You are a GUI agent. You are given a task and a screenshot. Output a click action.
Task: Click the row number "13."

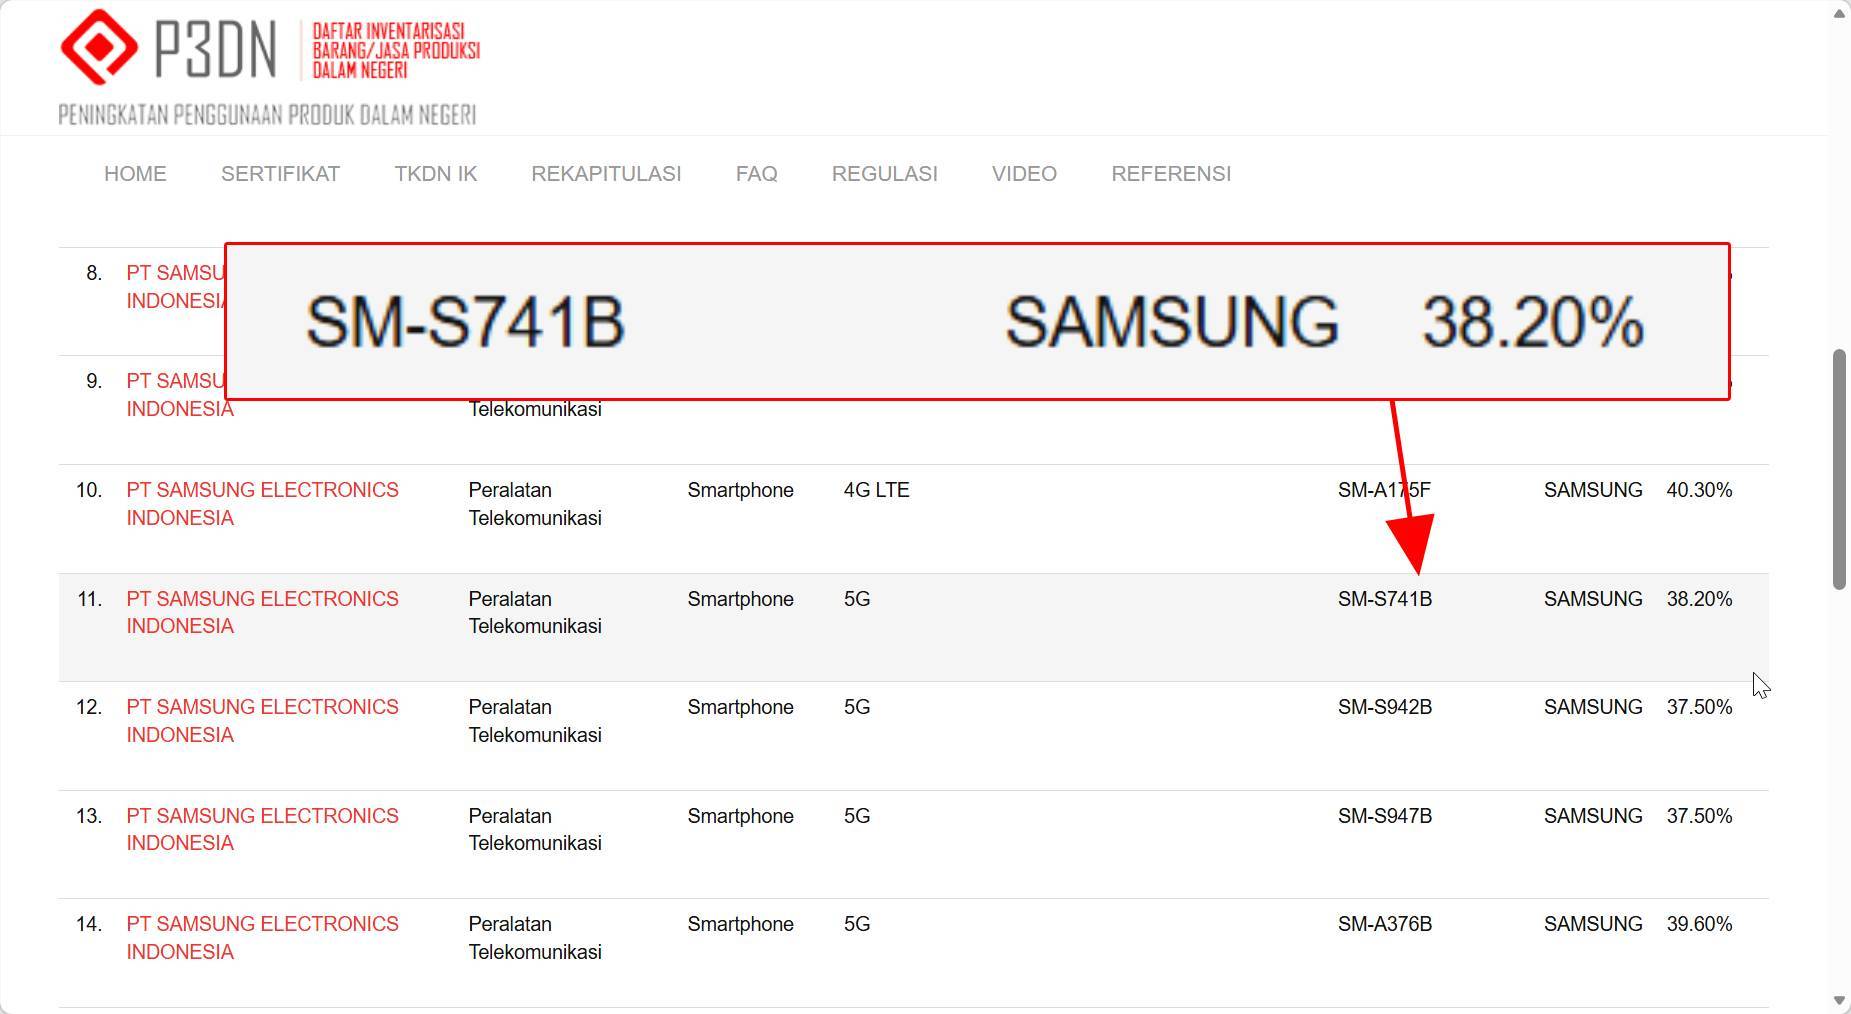click(x=89, y=816)
